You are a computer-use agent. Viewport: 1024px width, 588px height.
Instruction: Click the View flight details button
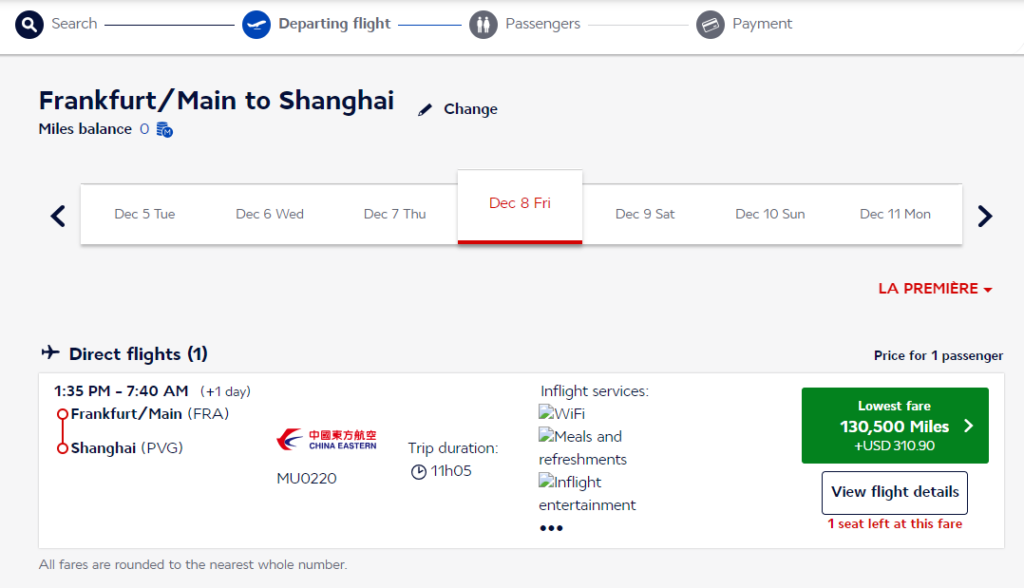click(894, 492)
